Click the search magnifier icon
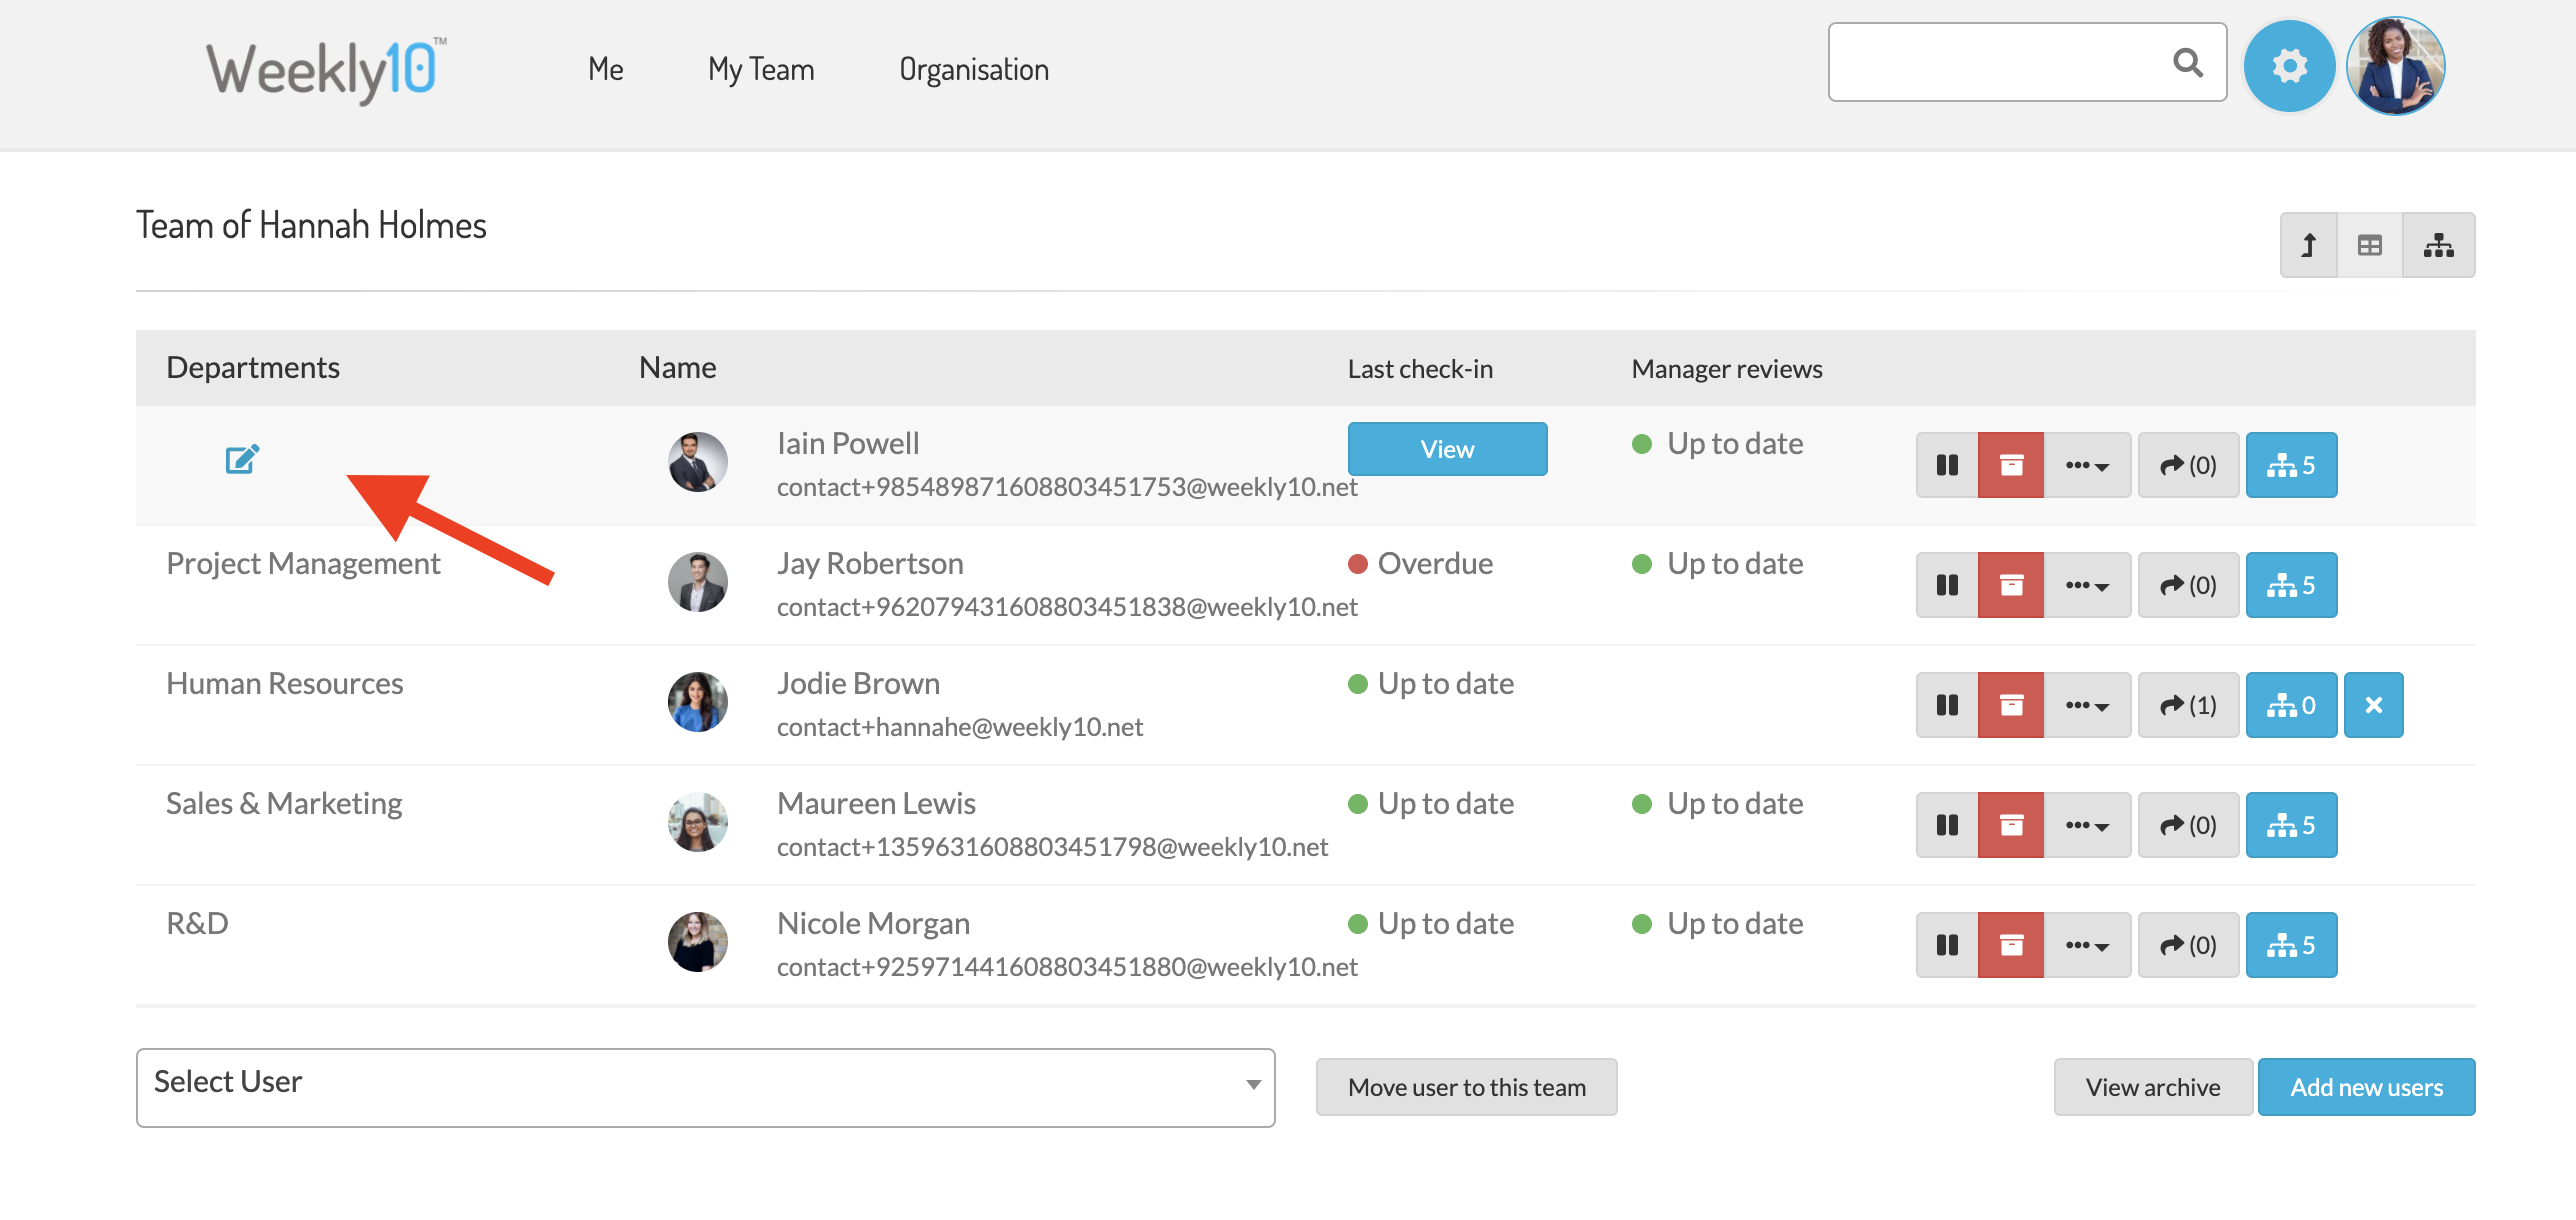 coord(2187,63)
